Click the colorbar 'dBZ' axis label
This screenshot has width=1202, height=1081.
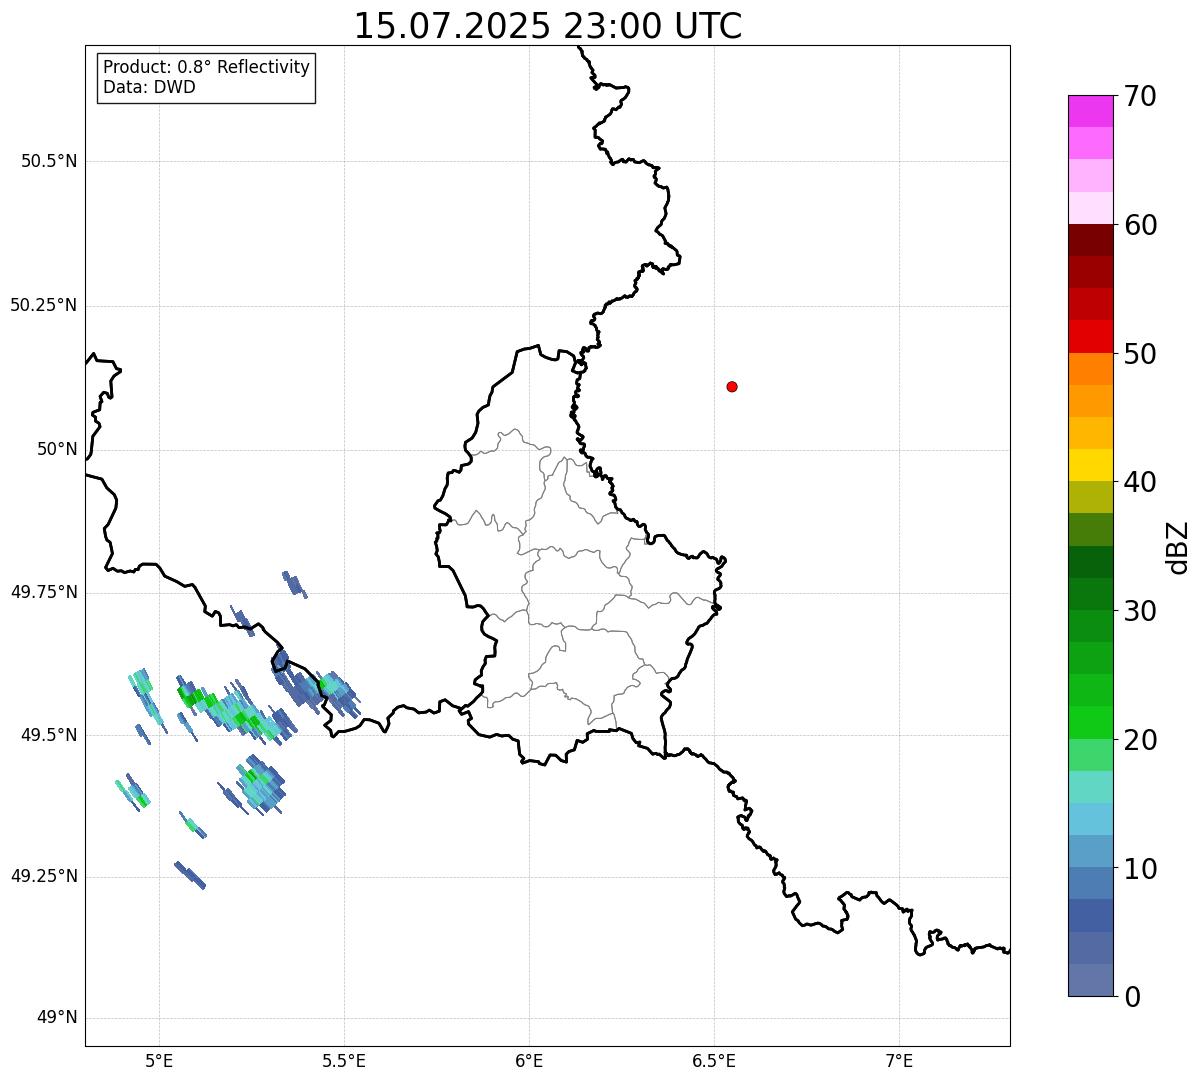point(1178,547)
